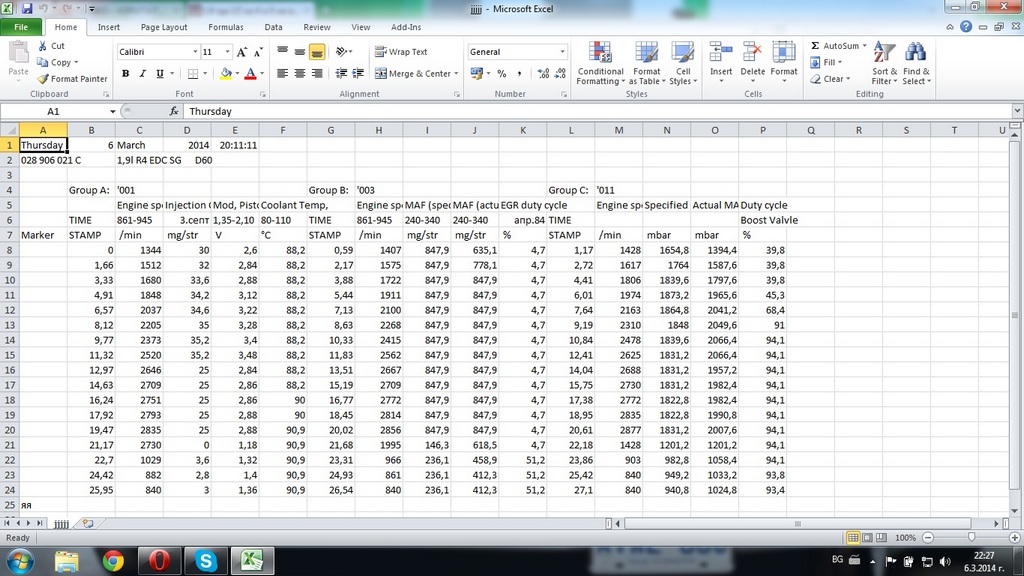
Task: Click the Find & Select binoculars icon
Action: coord(915,53)
